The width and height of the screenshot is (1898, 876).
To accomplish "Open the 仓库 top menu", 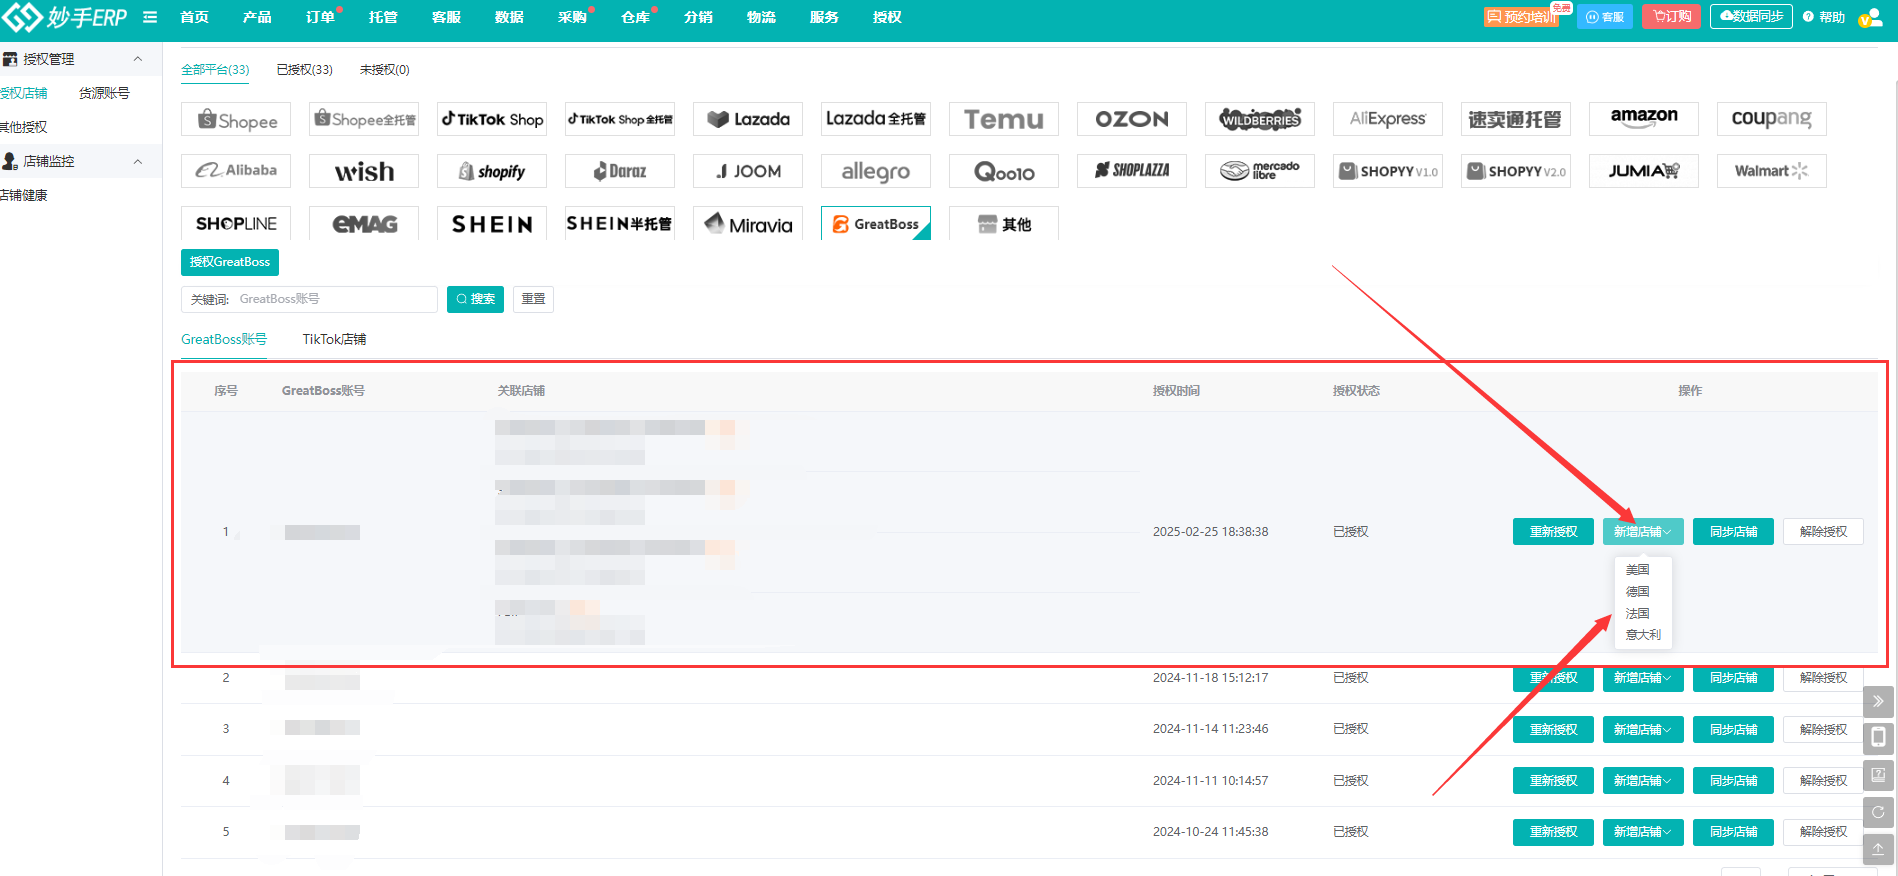I will pyautogui.click(x=635, y=17).
